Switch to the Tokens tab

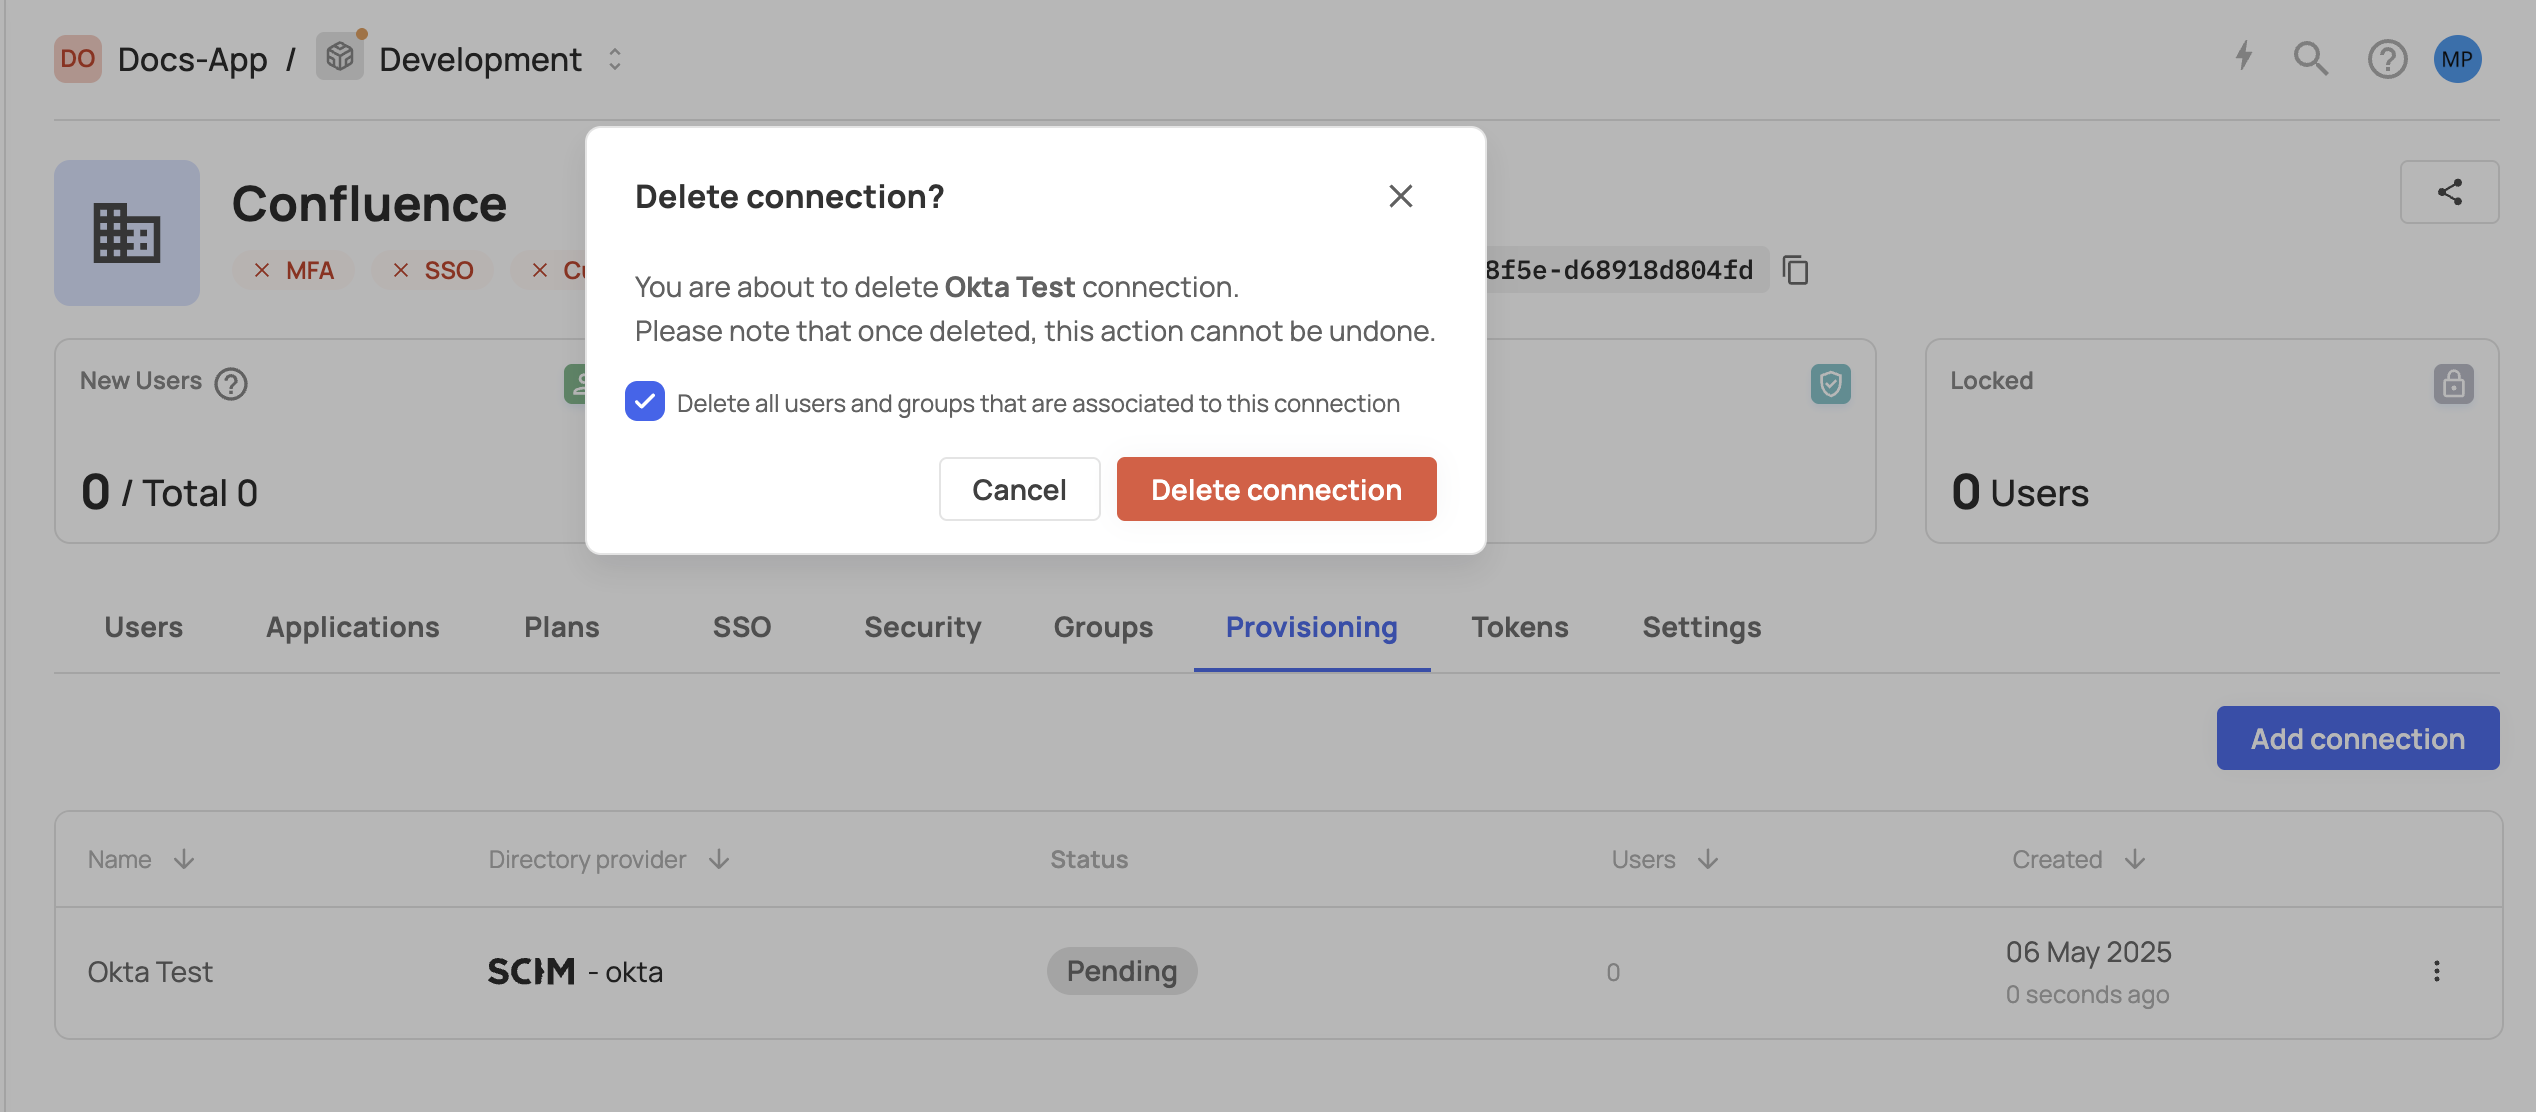(x=1519, y=627)
